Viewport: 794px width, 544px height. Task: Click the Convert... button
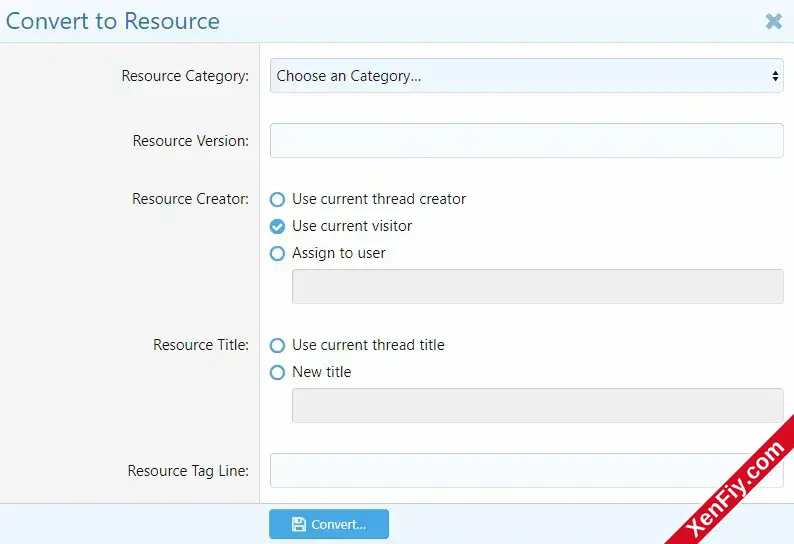tap(329, 524)
